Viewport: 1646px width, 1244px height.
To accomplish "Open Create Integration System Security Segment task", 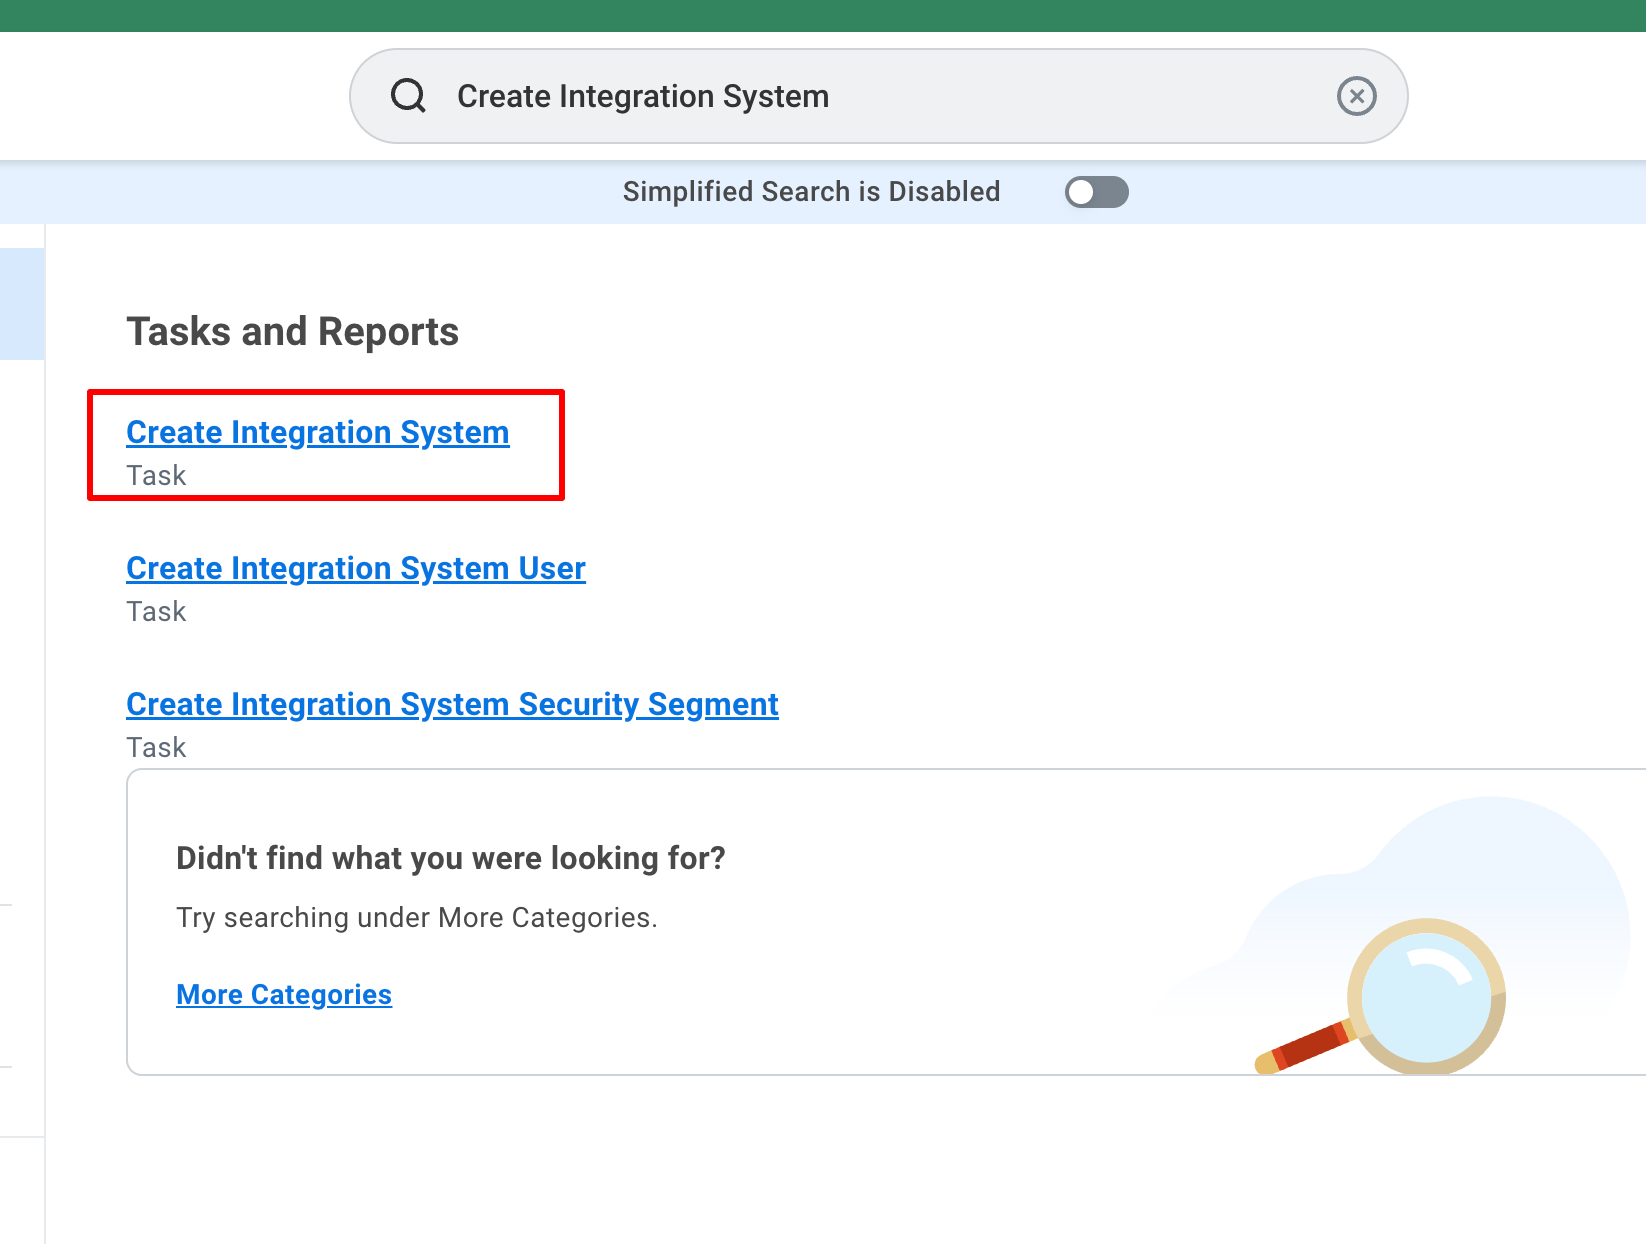I will pos(452,704).
